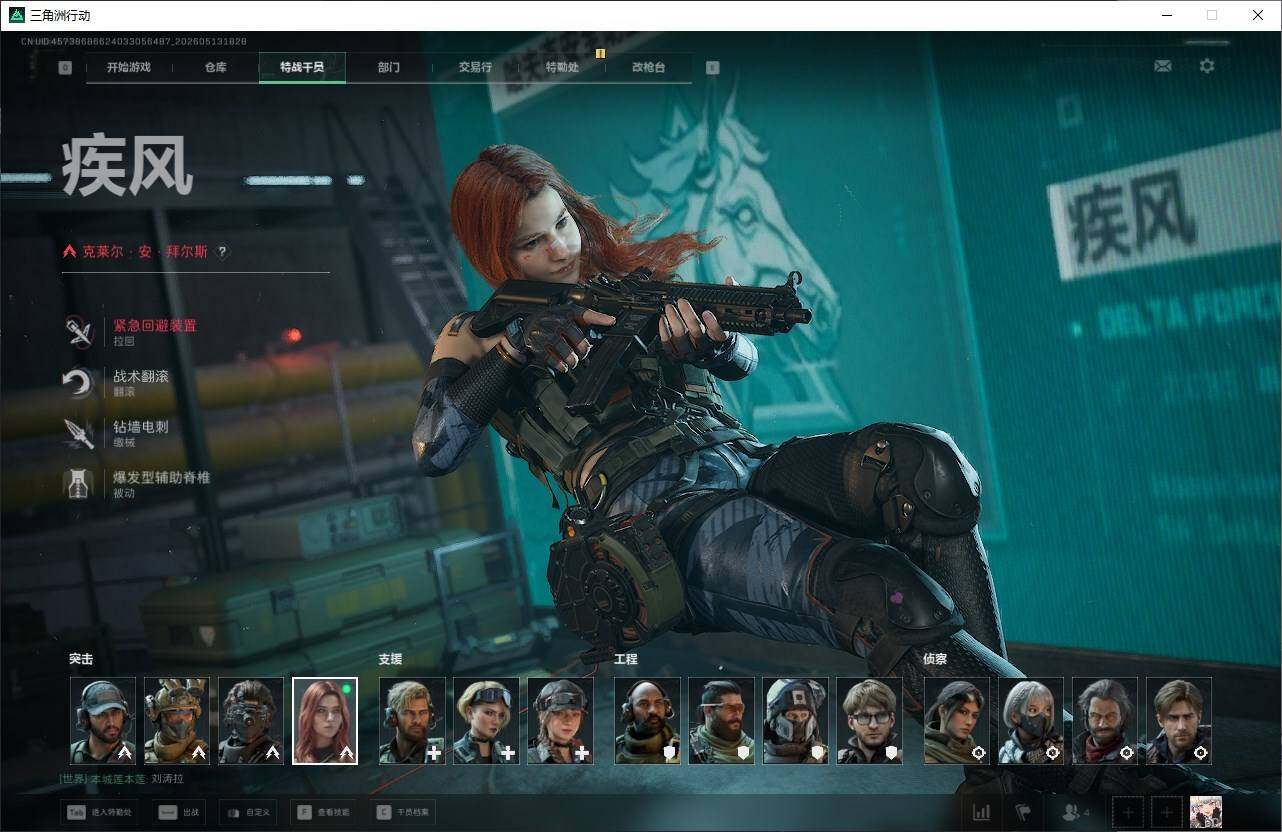Click the flag icon in bottom bar

coord(1022,812)
